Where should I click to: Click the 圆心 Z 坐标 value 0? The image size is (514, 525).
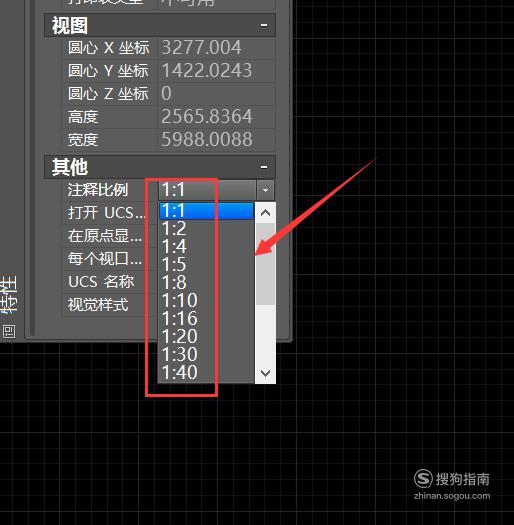(x=166, y=93)
